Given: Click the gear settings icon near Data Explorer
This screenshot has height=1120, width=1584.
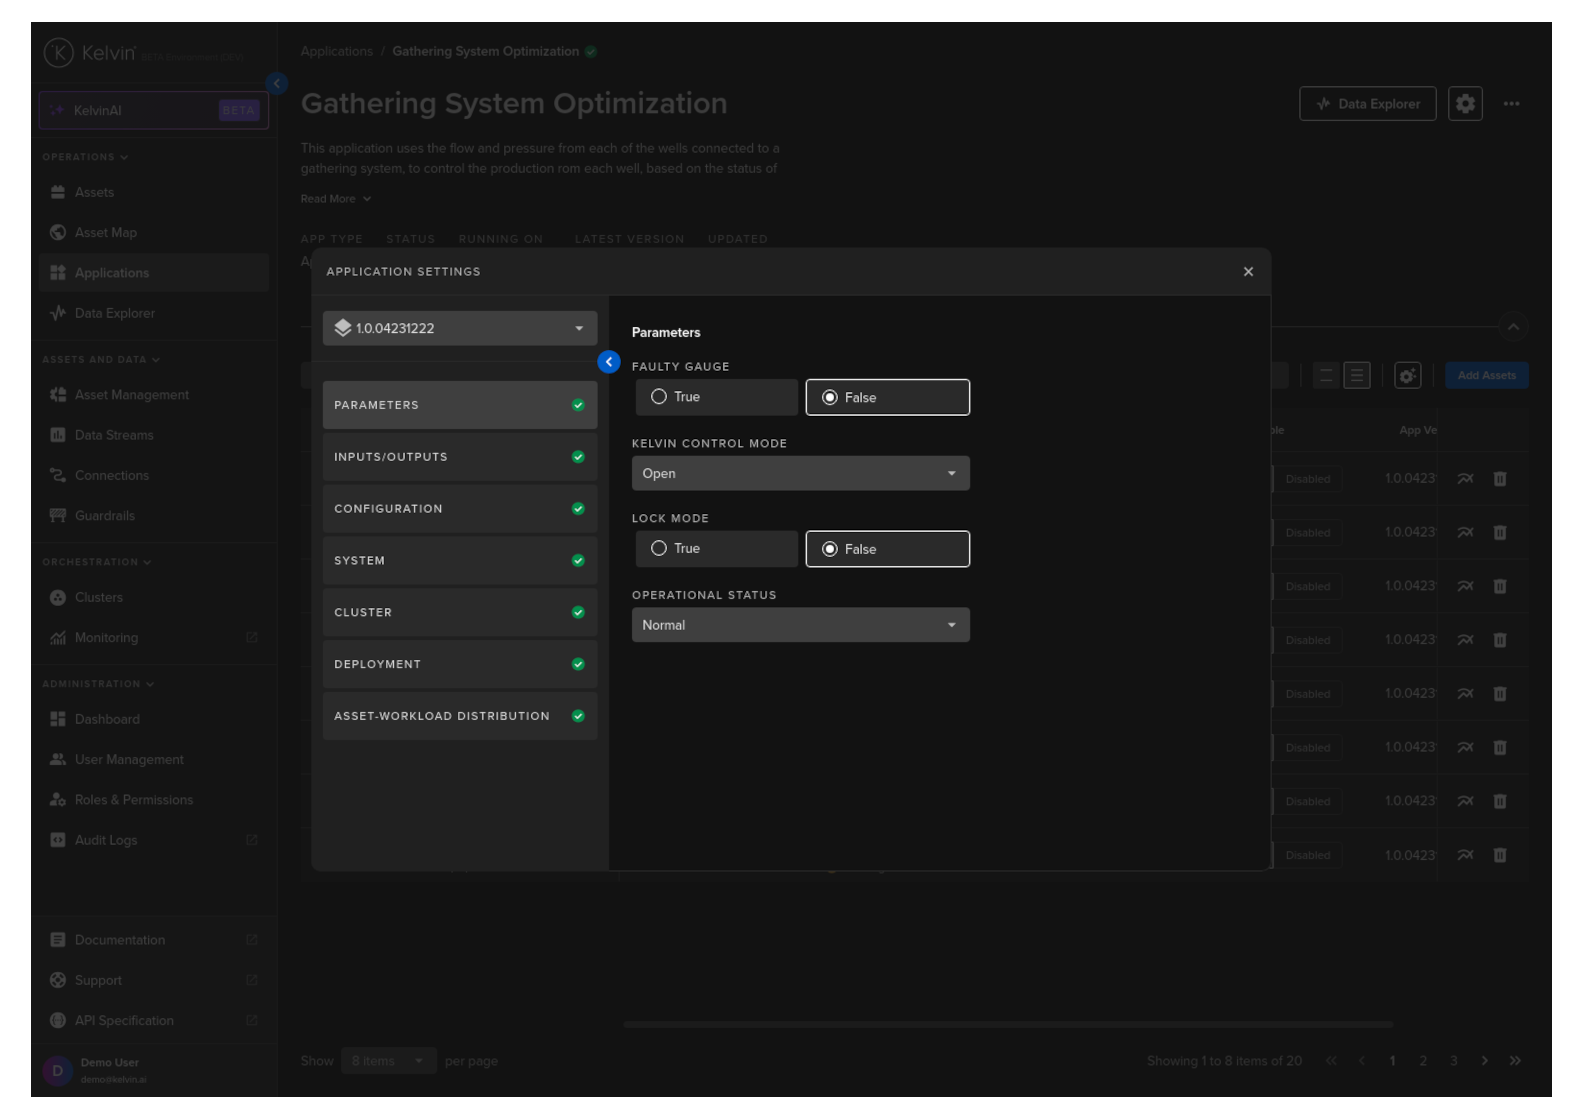Looking at the screenshot, I should pyautogui.click(x=1464, y=104).
